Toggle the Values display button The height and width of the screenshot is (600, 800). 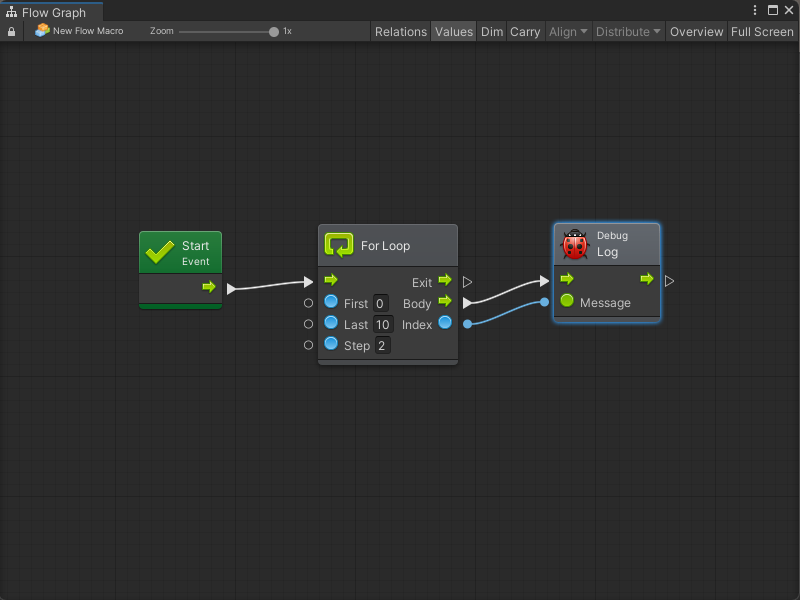tap(453, 31)
